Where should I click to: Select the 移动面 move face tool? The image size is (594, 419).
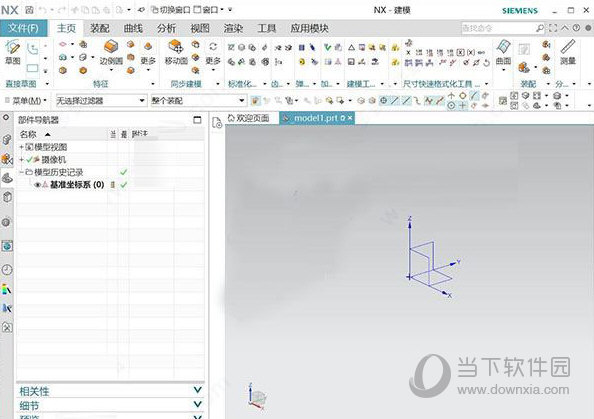tap(176, 52)
